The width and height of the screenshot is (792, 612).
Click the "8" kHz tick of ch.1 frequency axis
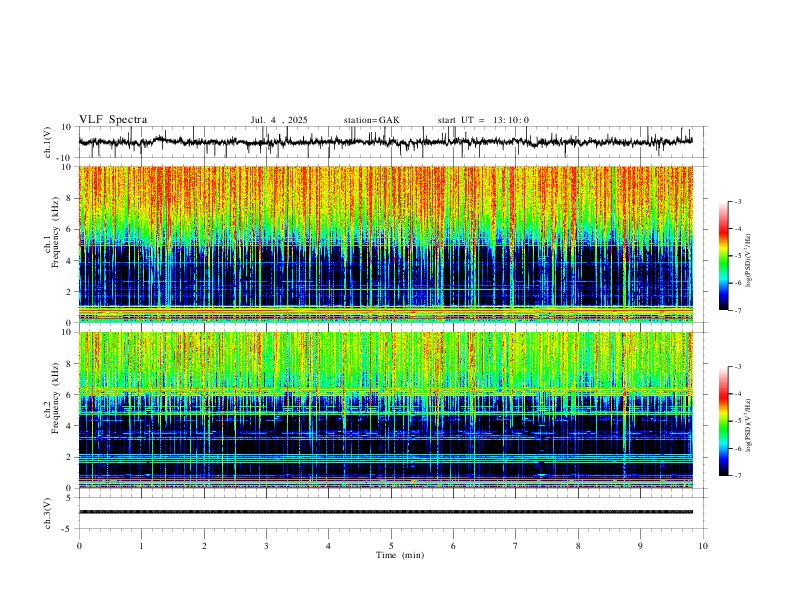click(x=70, y=198)
